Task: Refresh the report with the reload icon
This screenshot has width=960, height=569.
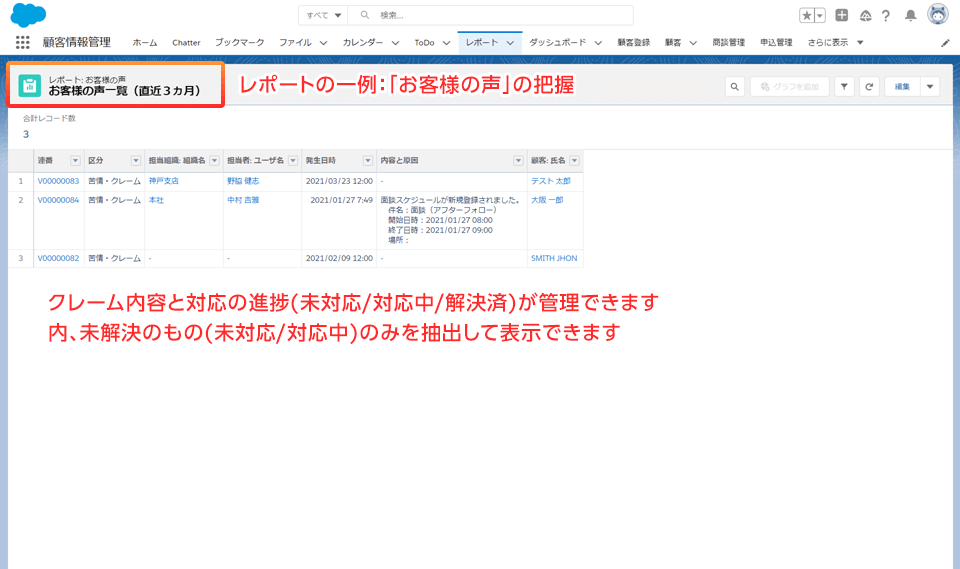Action: 870,87
